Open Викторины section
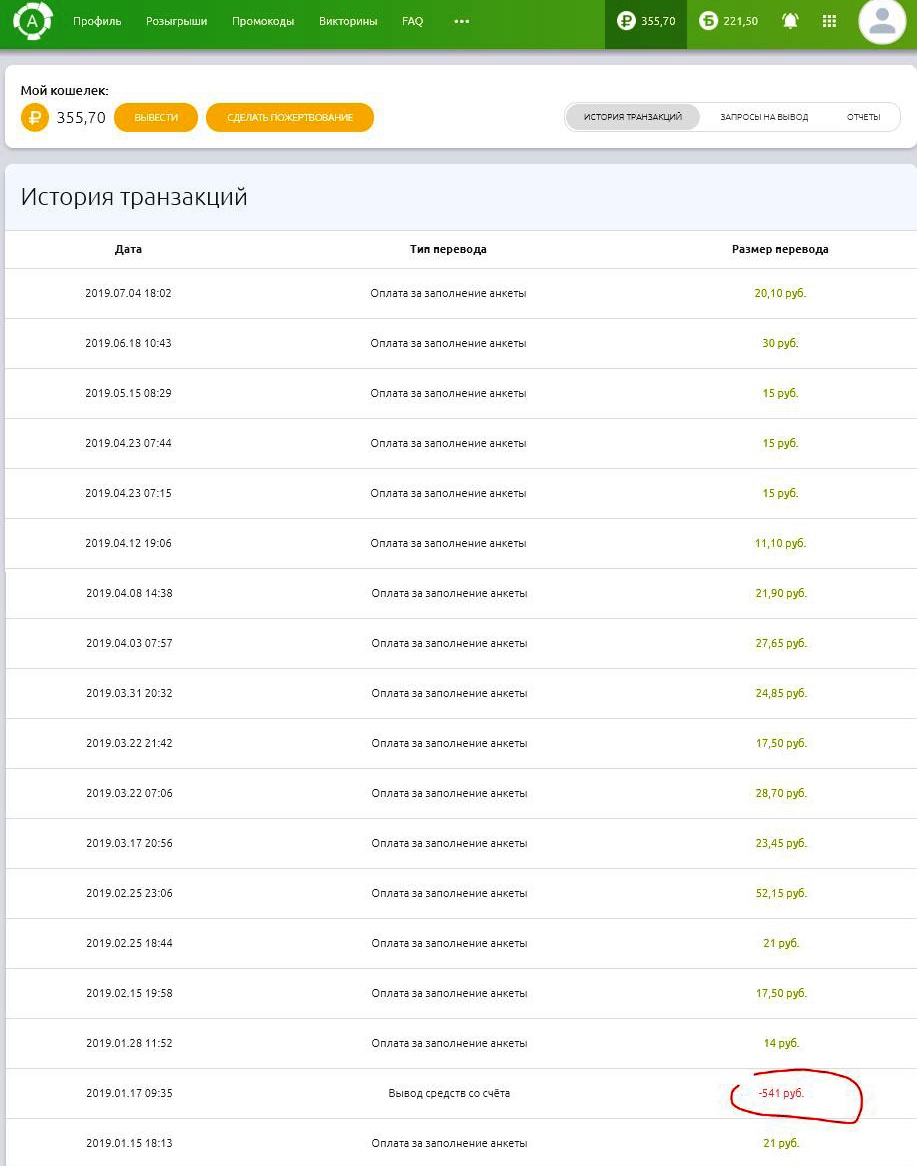Image resolution: width=917 pixels, height=1166 pixels. click(348, 21)
